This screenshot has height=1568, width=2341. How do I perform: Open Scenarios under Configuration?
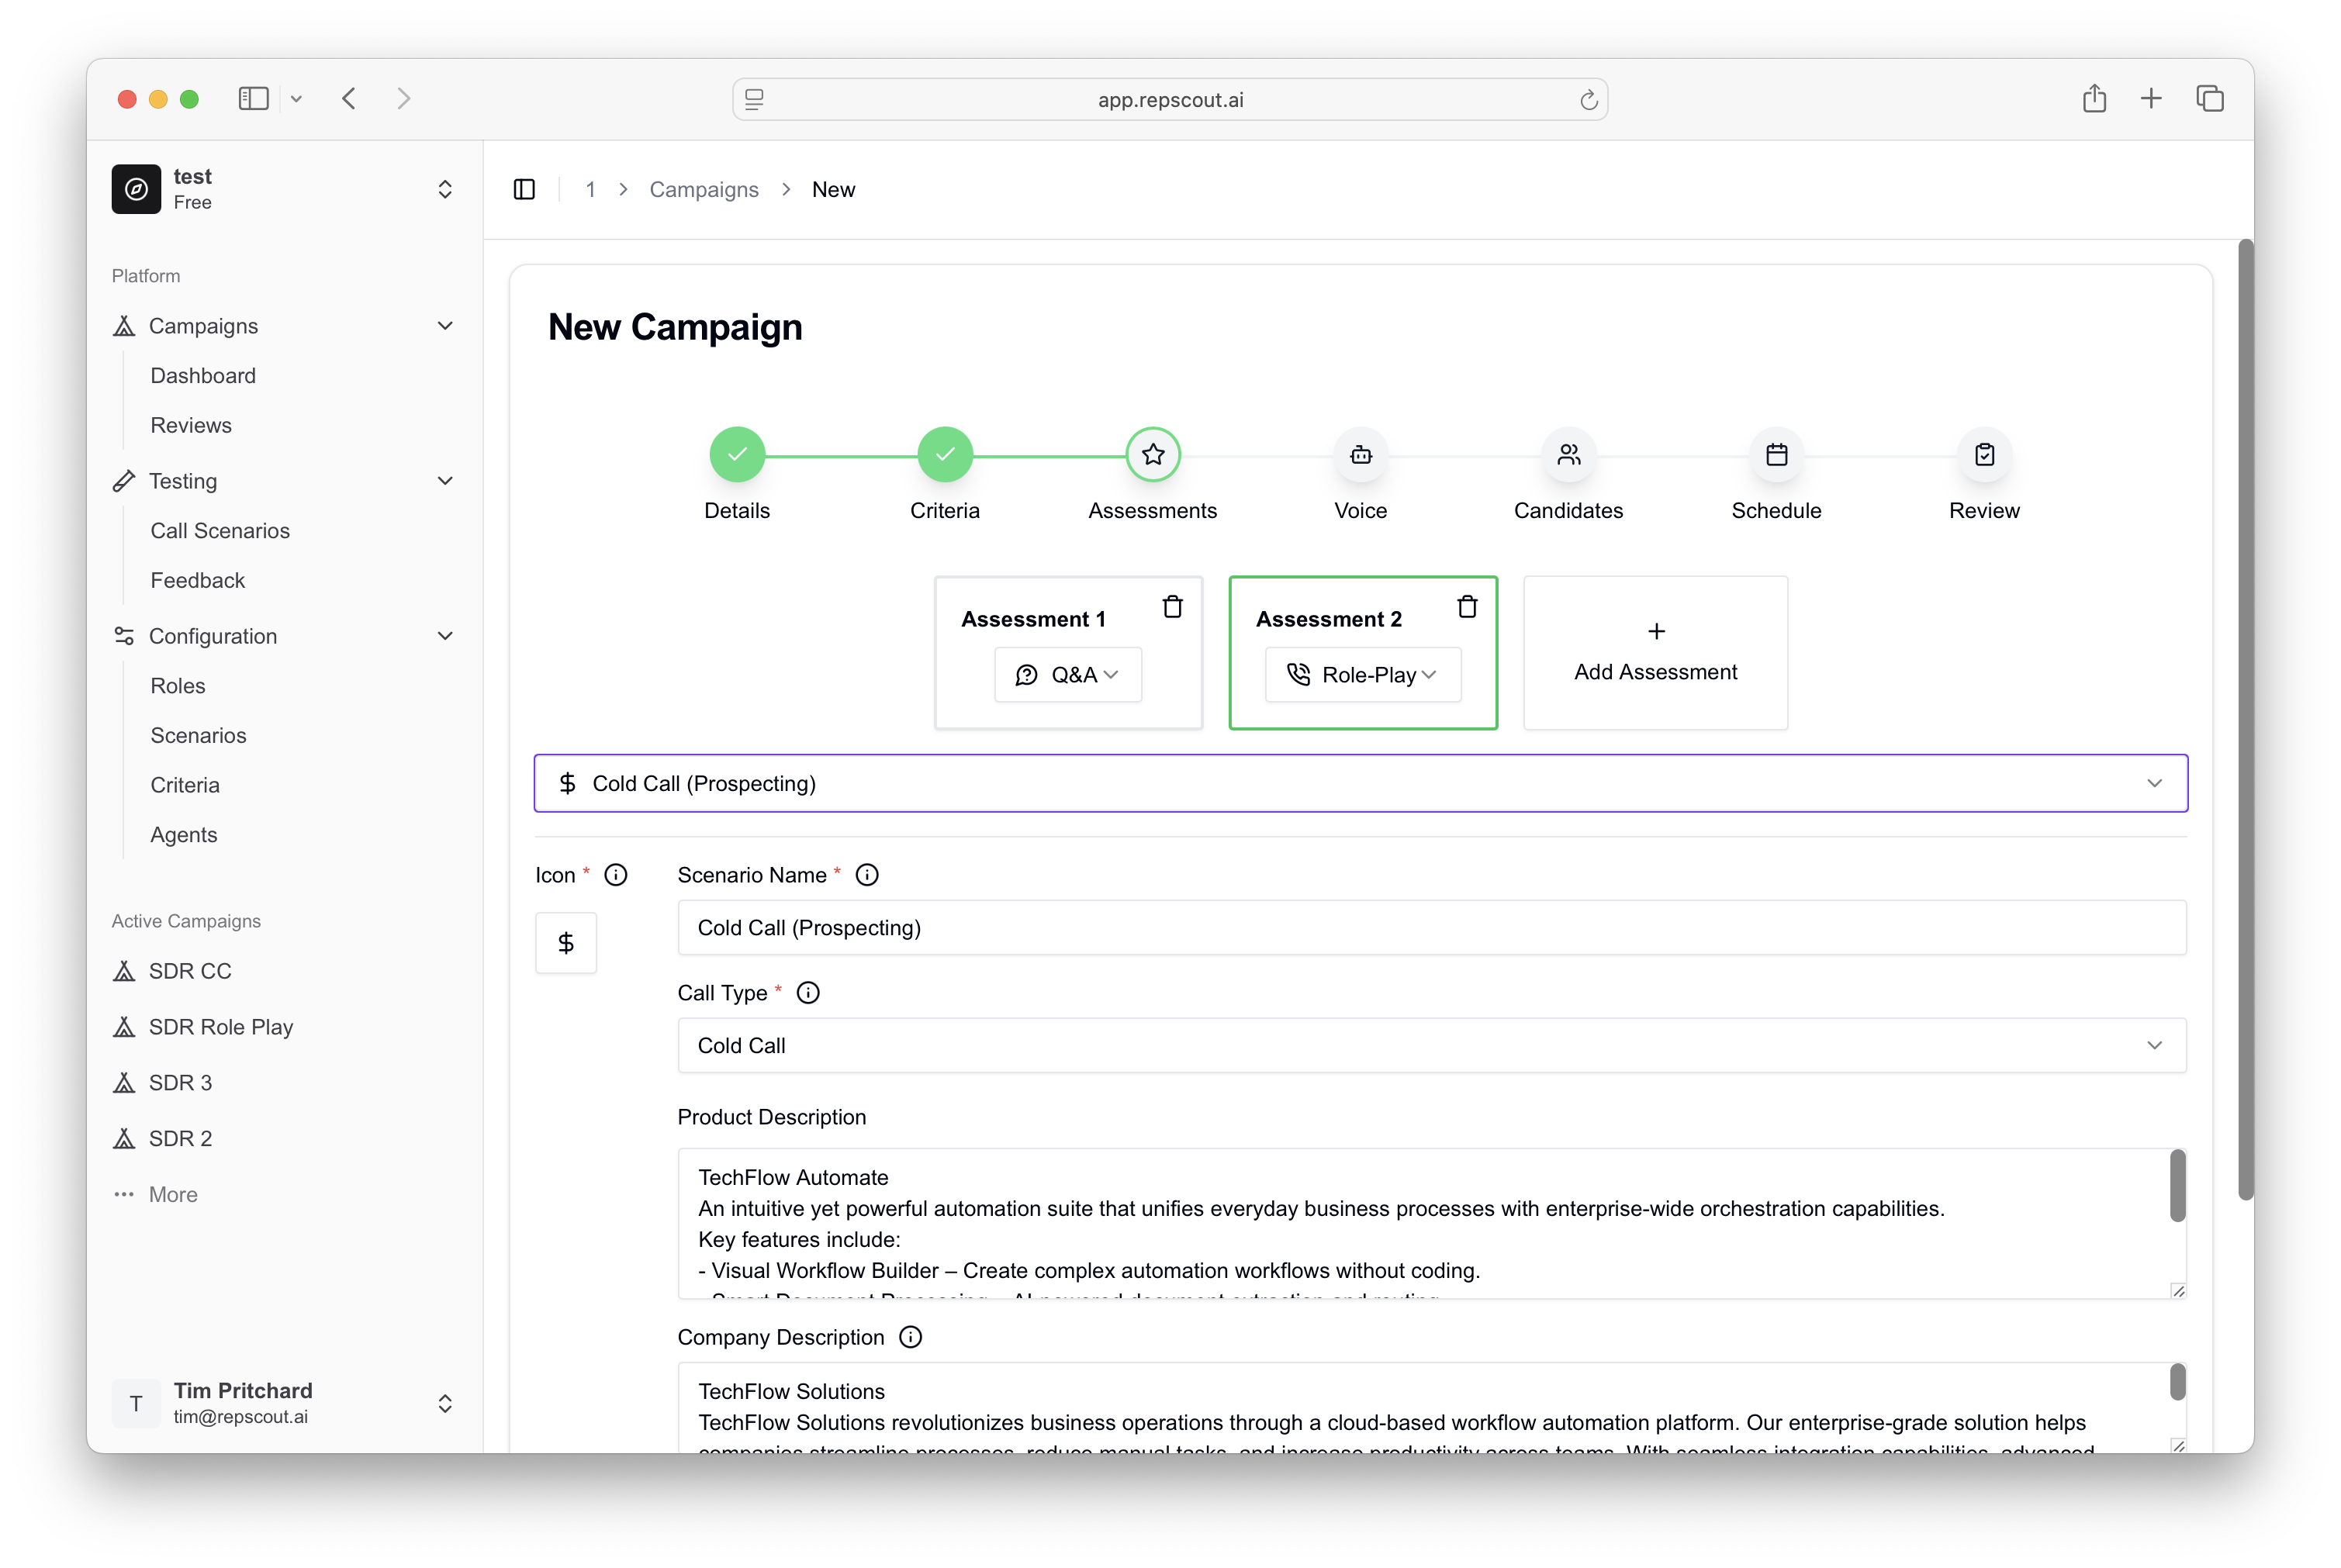198,735
